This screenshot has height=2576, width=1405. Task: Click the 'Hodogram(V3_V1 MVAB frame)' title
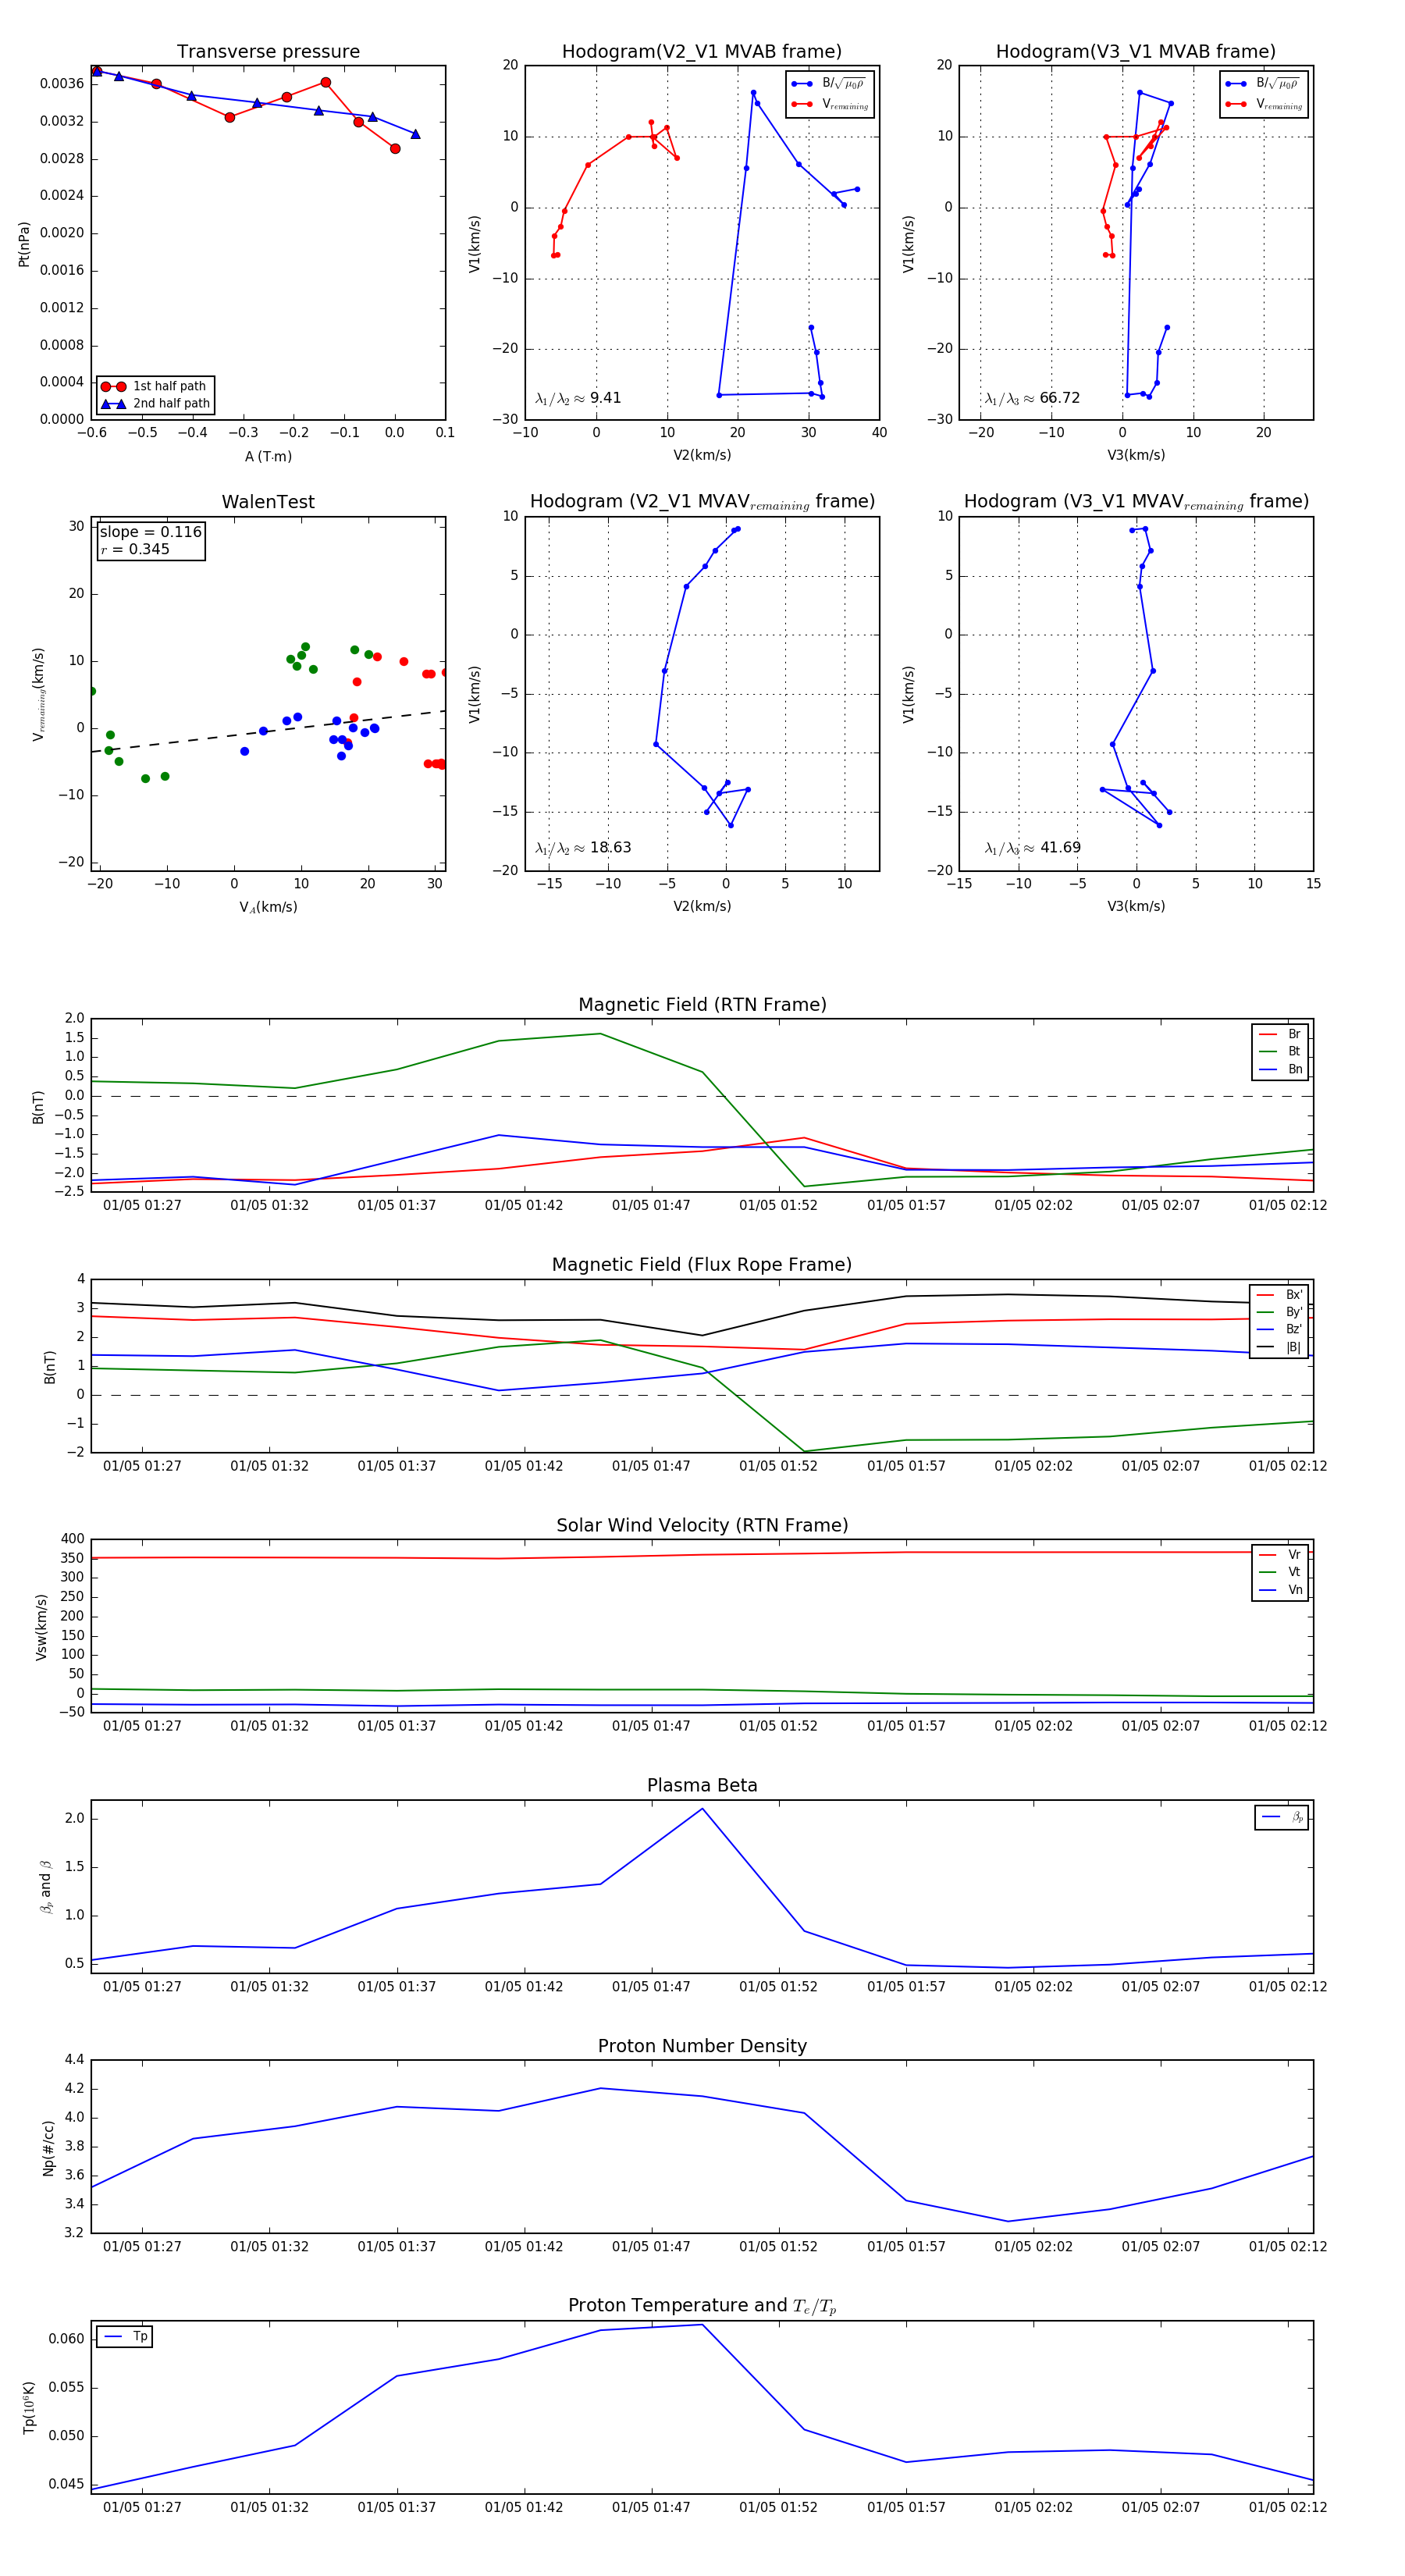tap(1136, 52)
